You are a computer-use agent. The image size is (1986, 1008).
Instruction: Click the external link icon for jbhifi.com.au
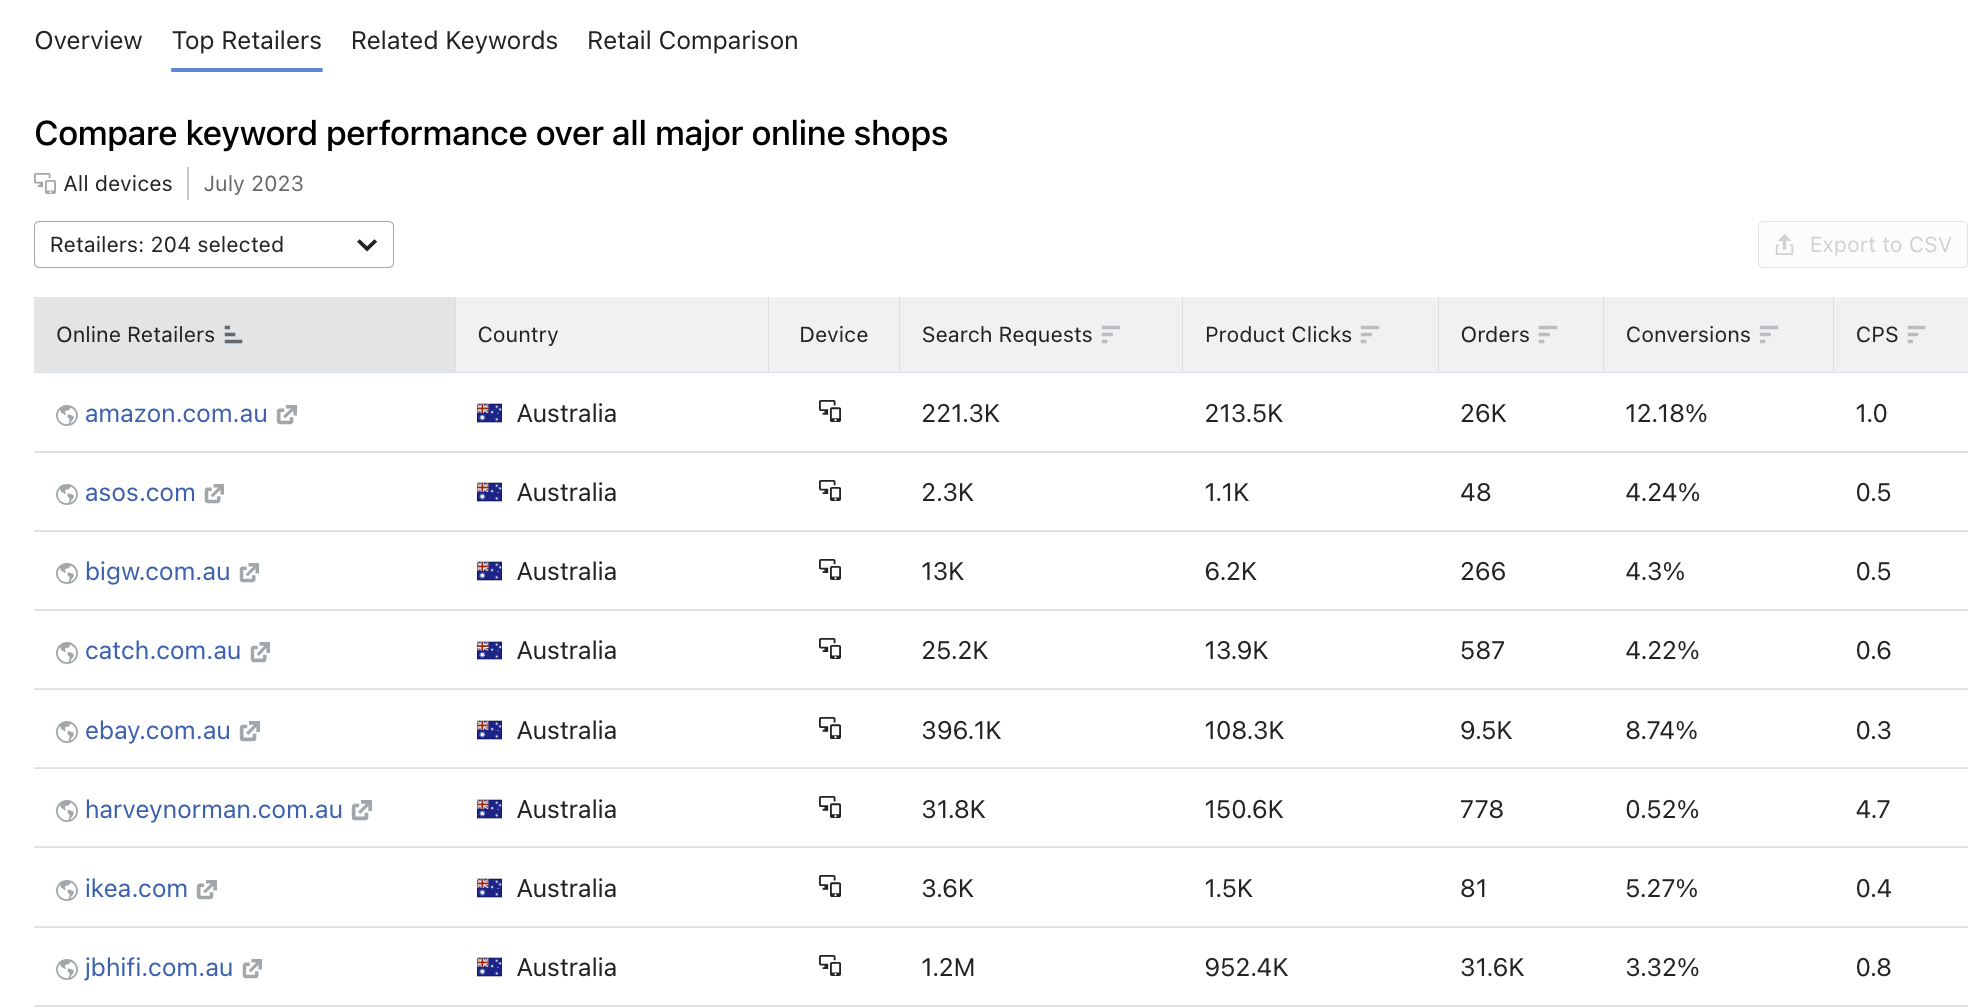250,967
